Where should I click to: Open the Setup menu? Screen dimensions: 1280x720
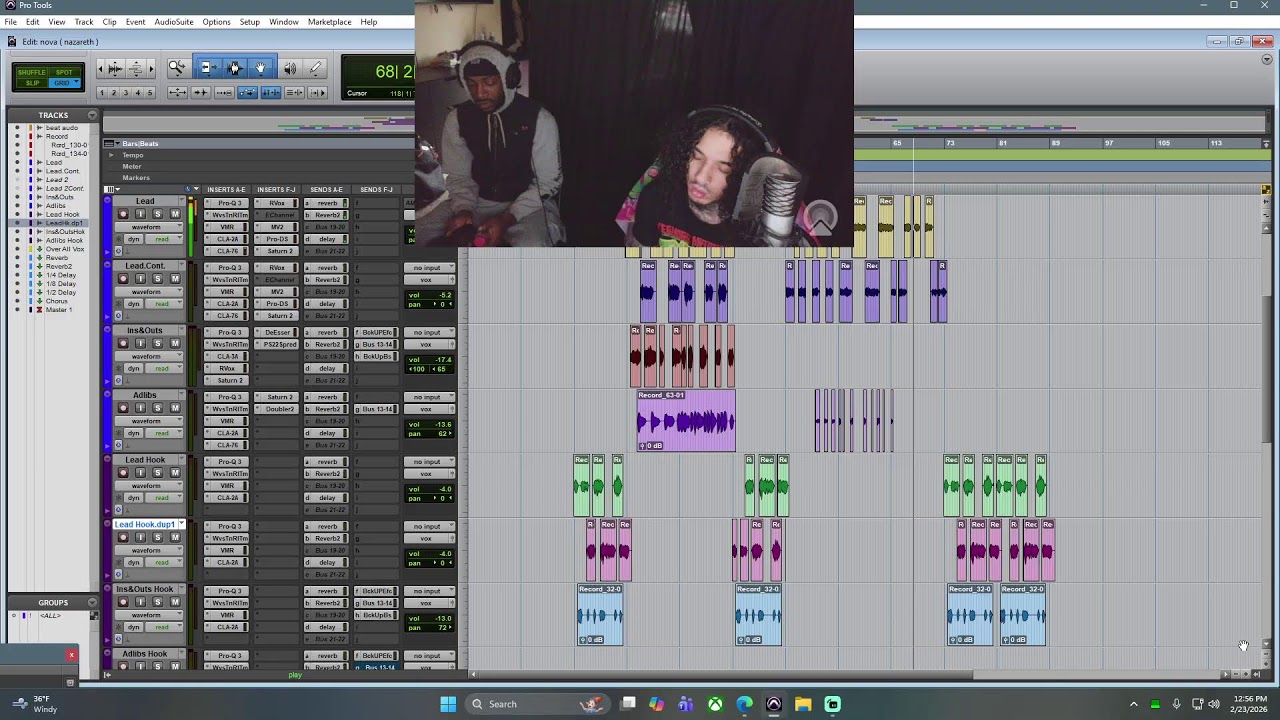click(x=249, y=22)
